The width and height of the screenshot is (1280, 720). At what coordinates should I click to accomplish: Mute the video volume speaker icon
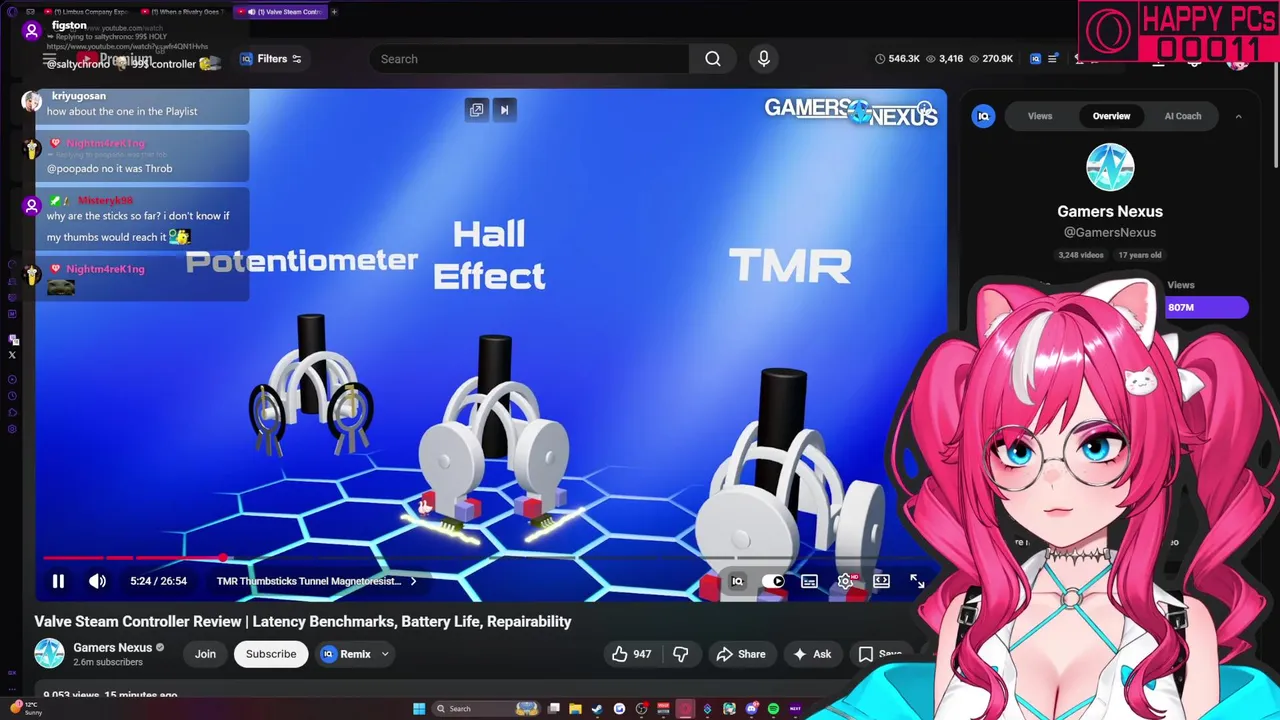click(97, 581)
